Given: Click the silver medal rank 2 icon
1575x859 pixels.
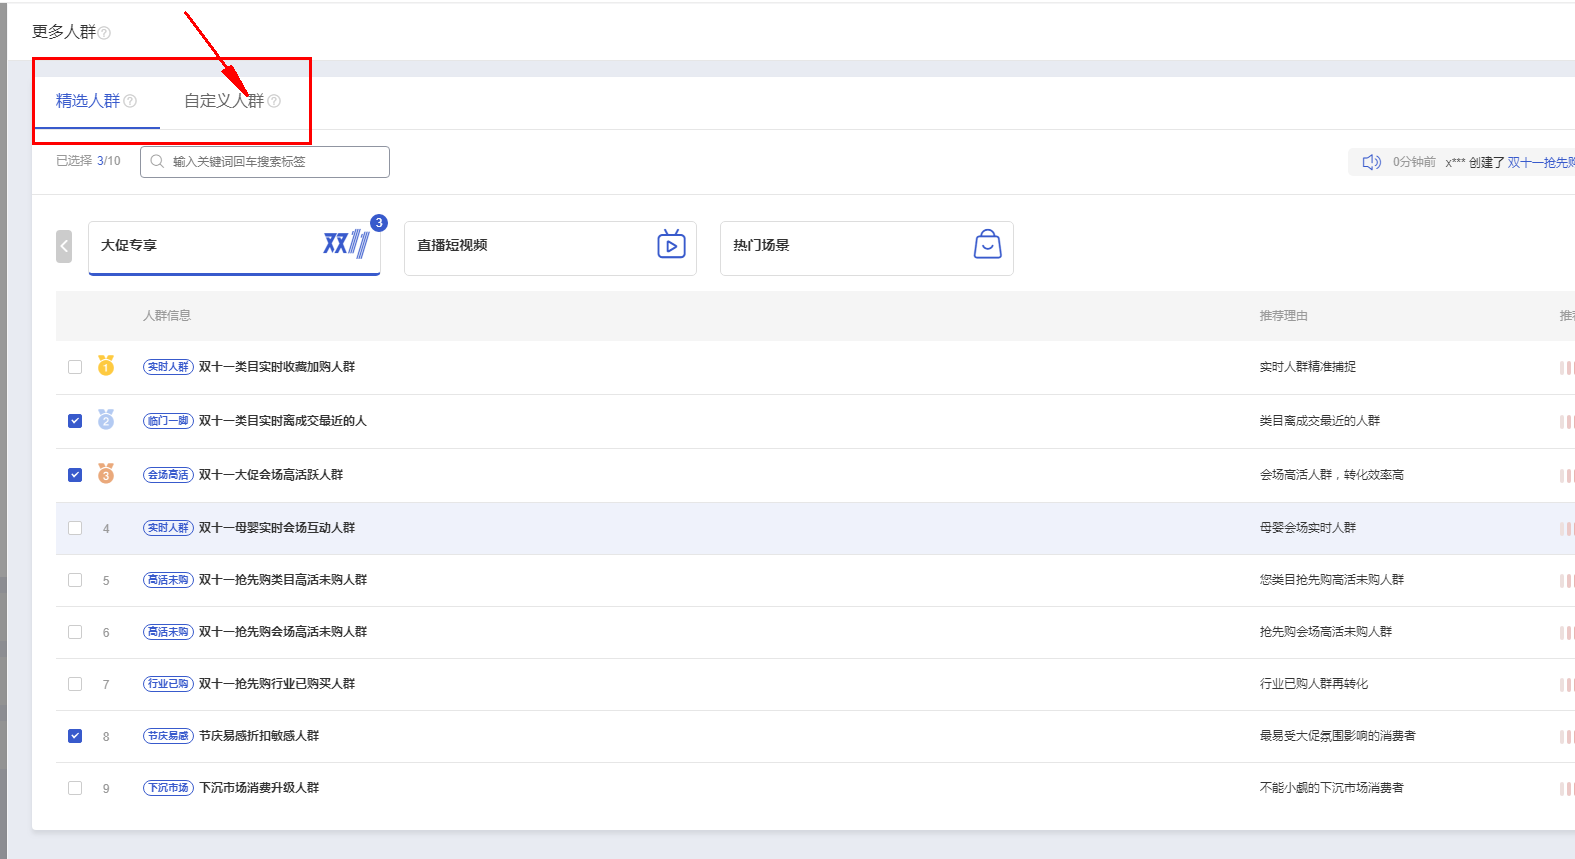Looking at the screenshot, I should (x=106, y=419).
